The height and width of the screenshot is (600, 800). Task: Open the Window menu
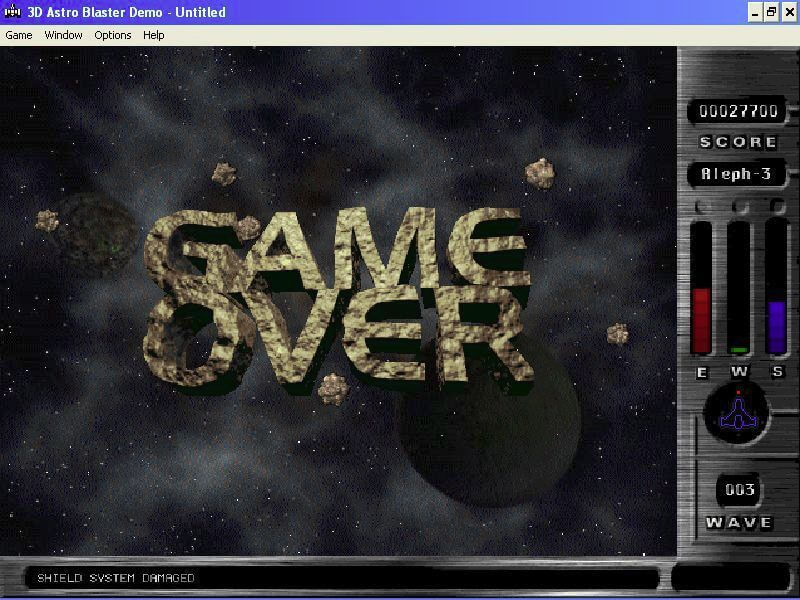click(63, 35)
